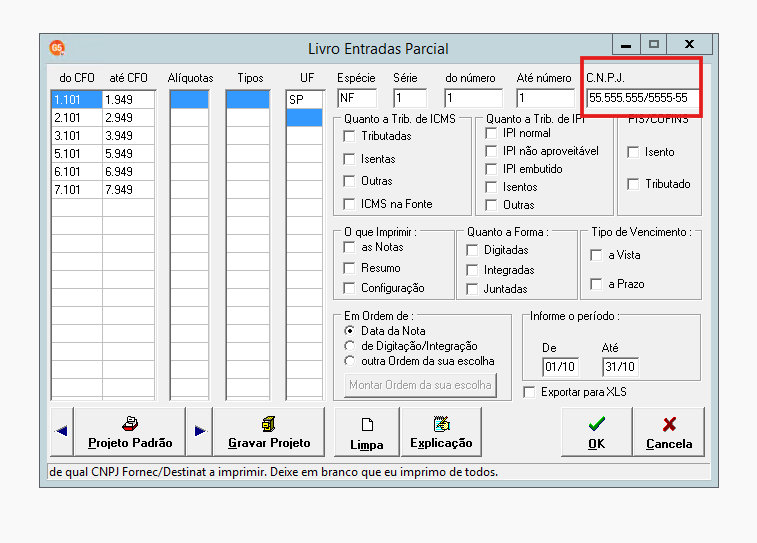
Task: Click the Espécie field containing NF
Action: (x=357, y=98)
